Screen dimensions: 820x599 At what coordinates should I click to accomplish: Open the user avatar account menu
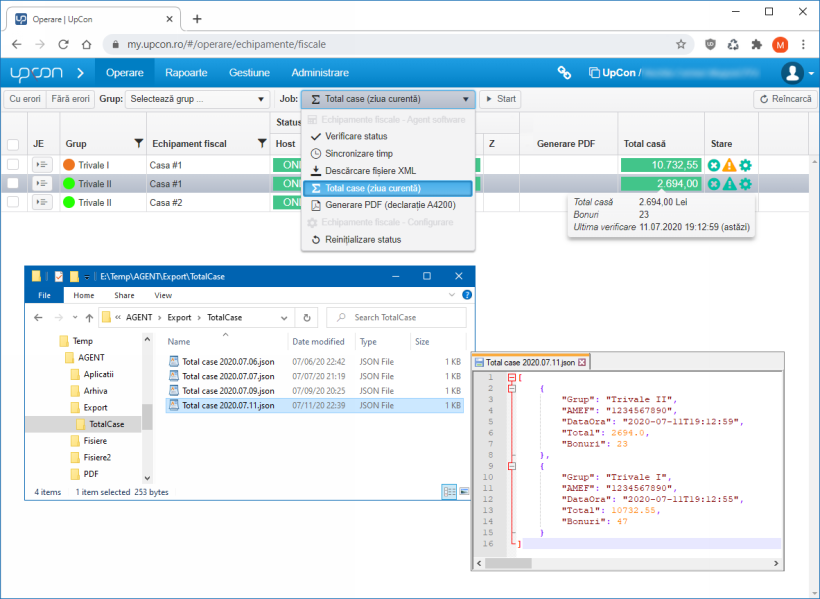(x=792, y=73)
